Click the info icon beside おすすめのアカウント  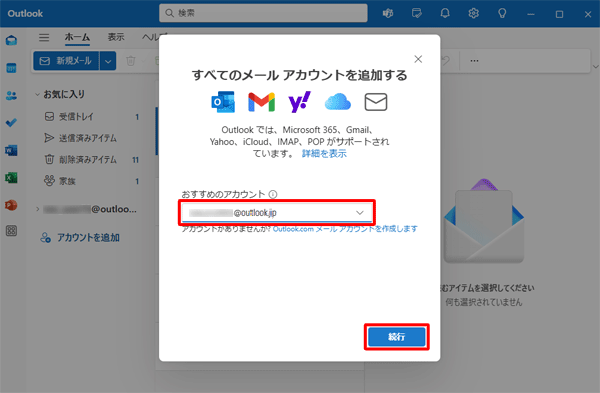(273, 194)
